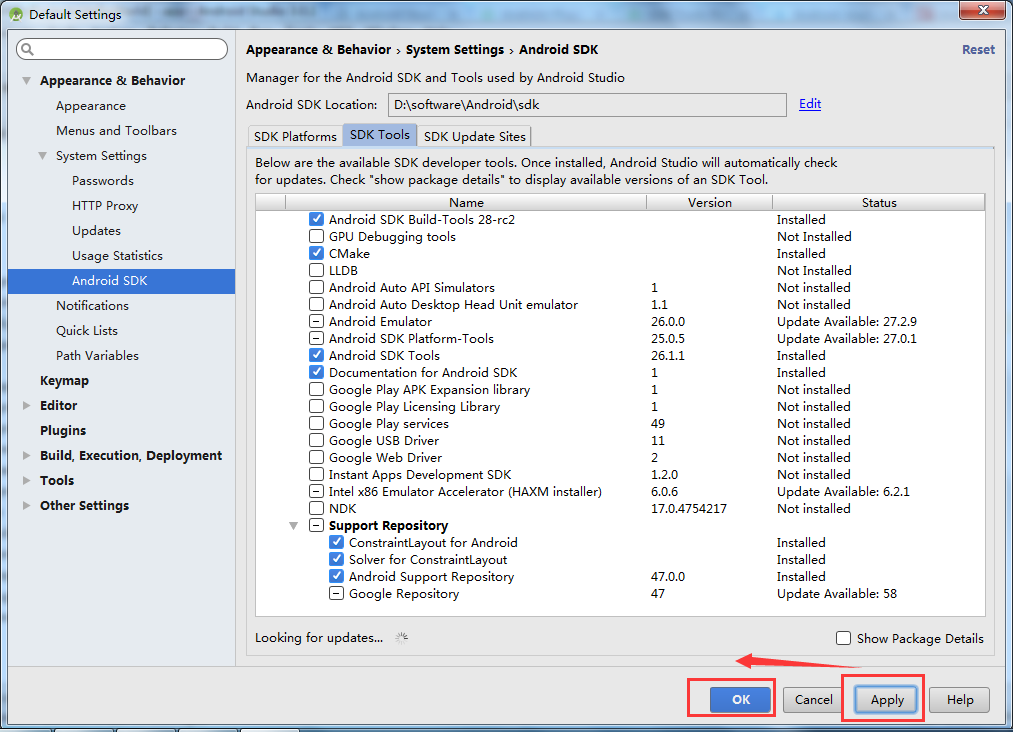Collapse System Settings tree node
This screenshot has height=732, width=1013.
click(43, 156)
